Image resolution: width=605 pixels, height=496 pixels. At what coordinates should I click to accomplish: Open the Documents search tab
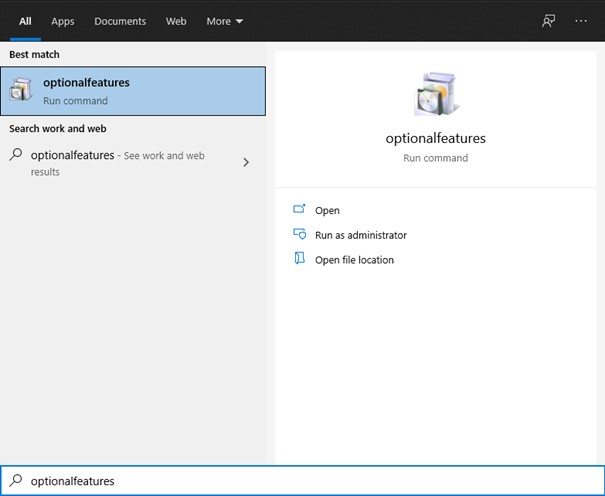pyautogui.click(x=120, y=21)
